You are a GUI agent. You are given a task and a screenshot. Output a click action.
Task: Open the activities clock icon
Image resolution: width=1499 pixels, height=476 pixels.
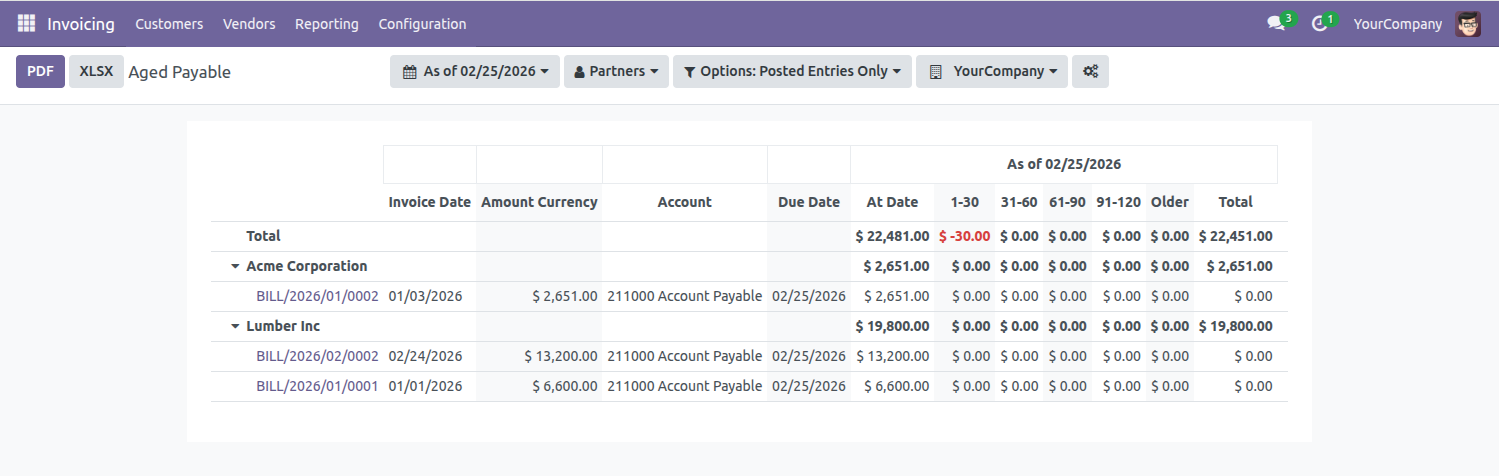[x=1319, y=24]
